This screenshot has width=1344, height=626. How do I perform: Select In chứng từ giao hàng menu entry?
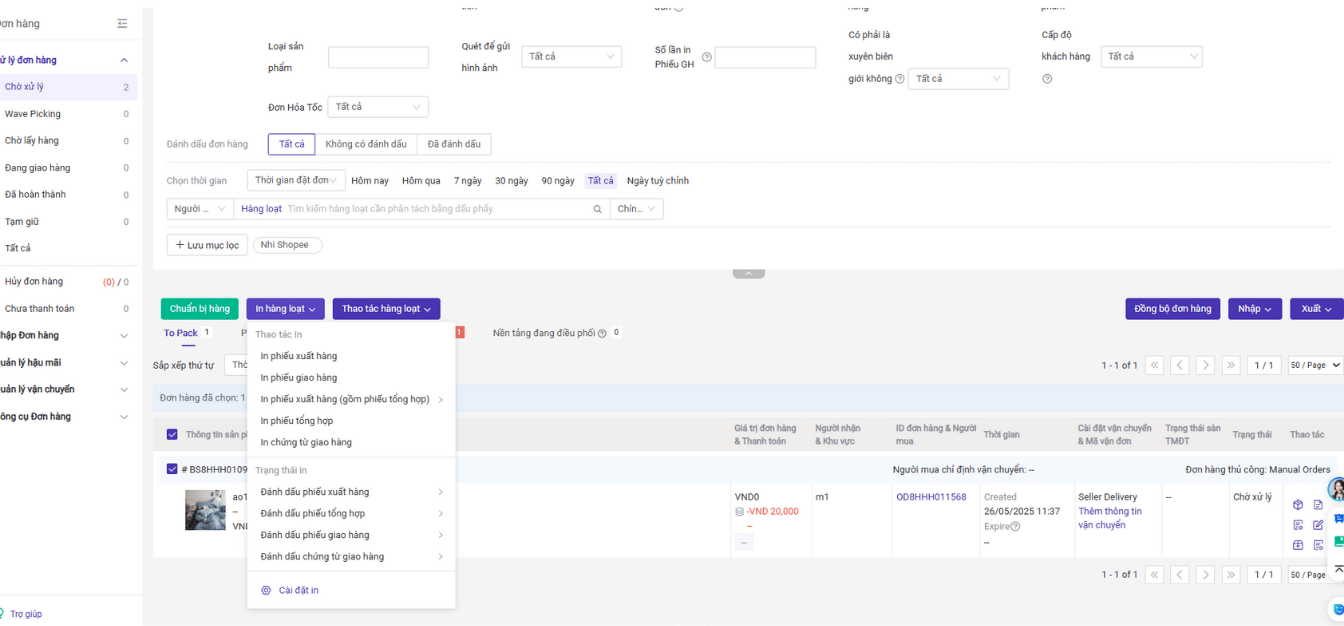[x=306, y=442]
